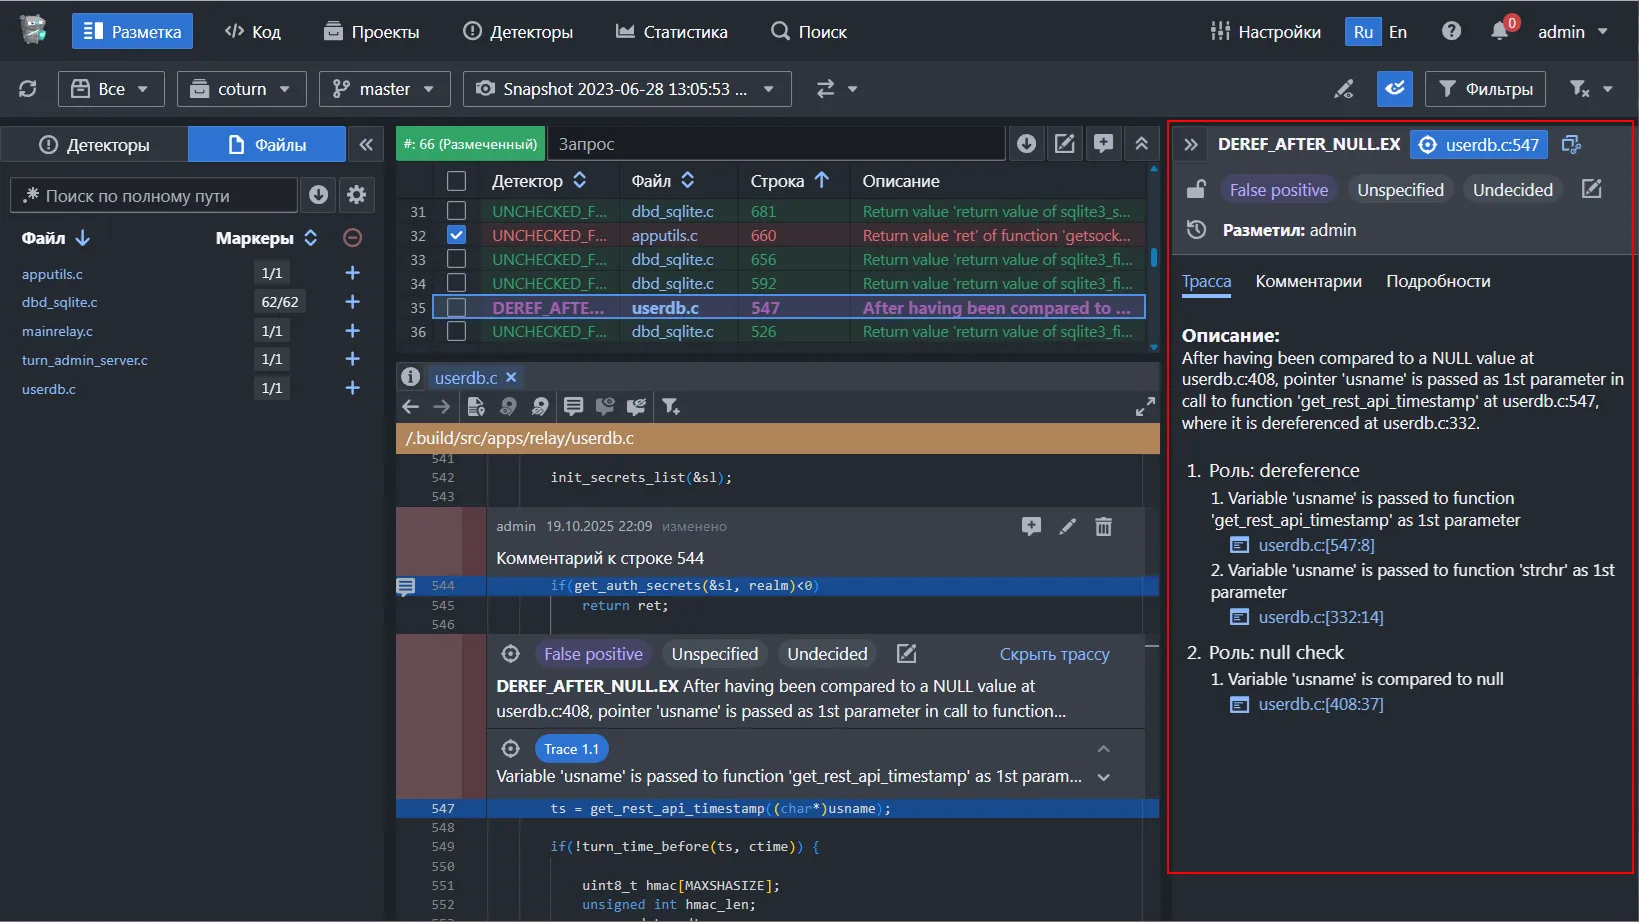Expand the Snapshot 2023-06-28 dropdown
Image resolution: width=1639 pixels, height=922 pixels.
pos(626,89)
